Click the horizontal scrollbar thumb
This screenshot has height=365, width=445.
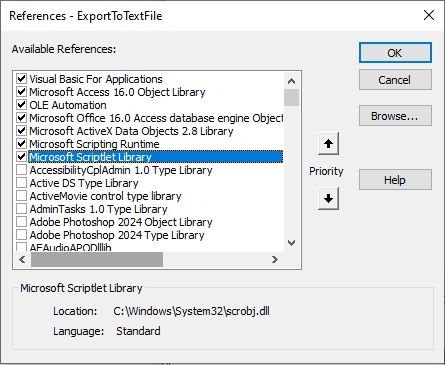pos(97,259)
